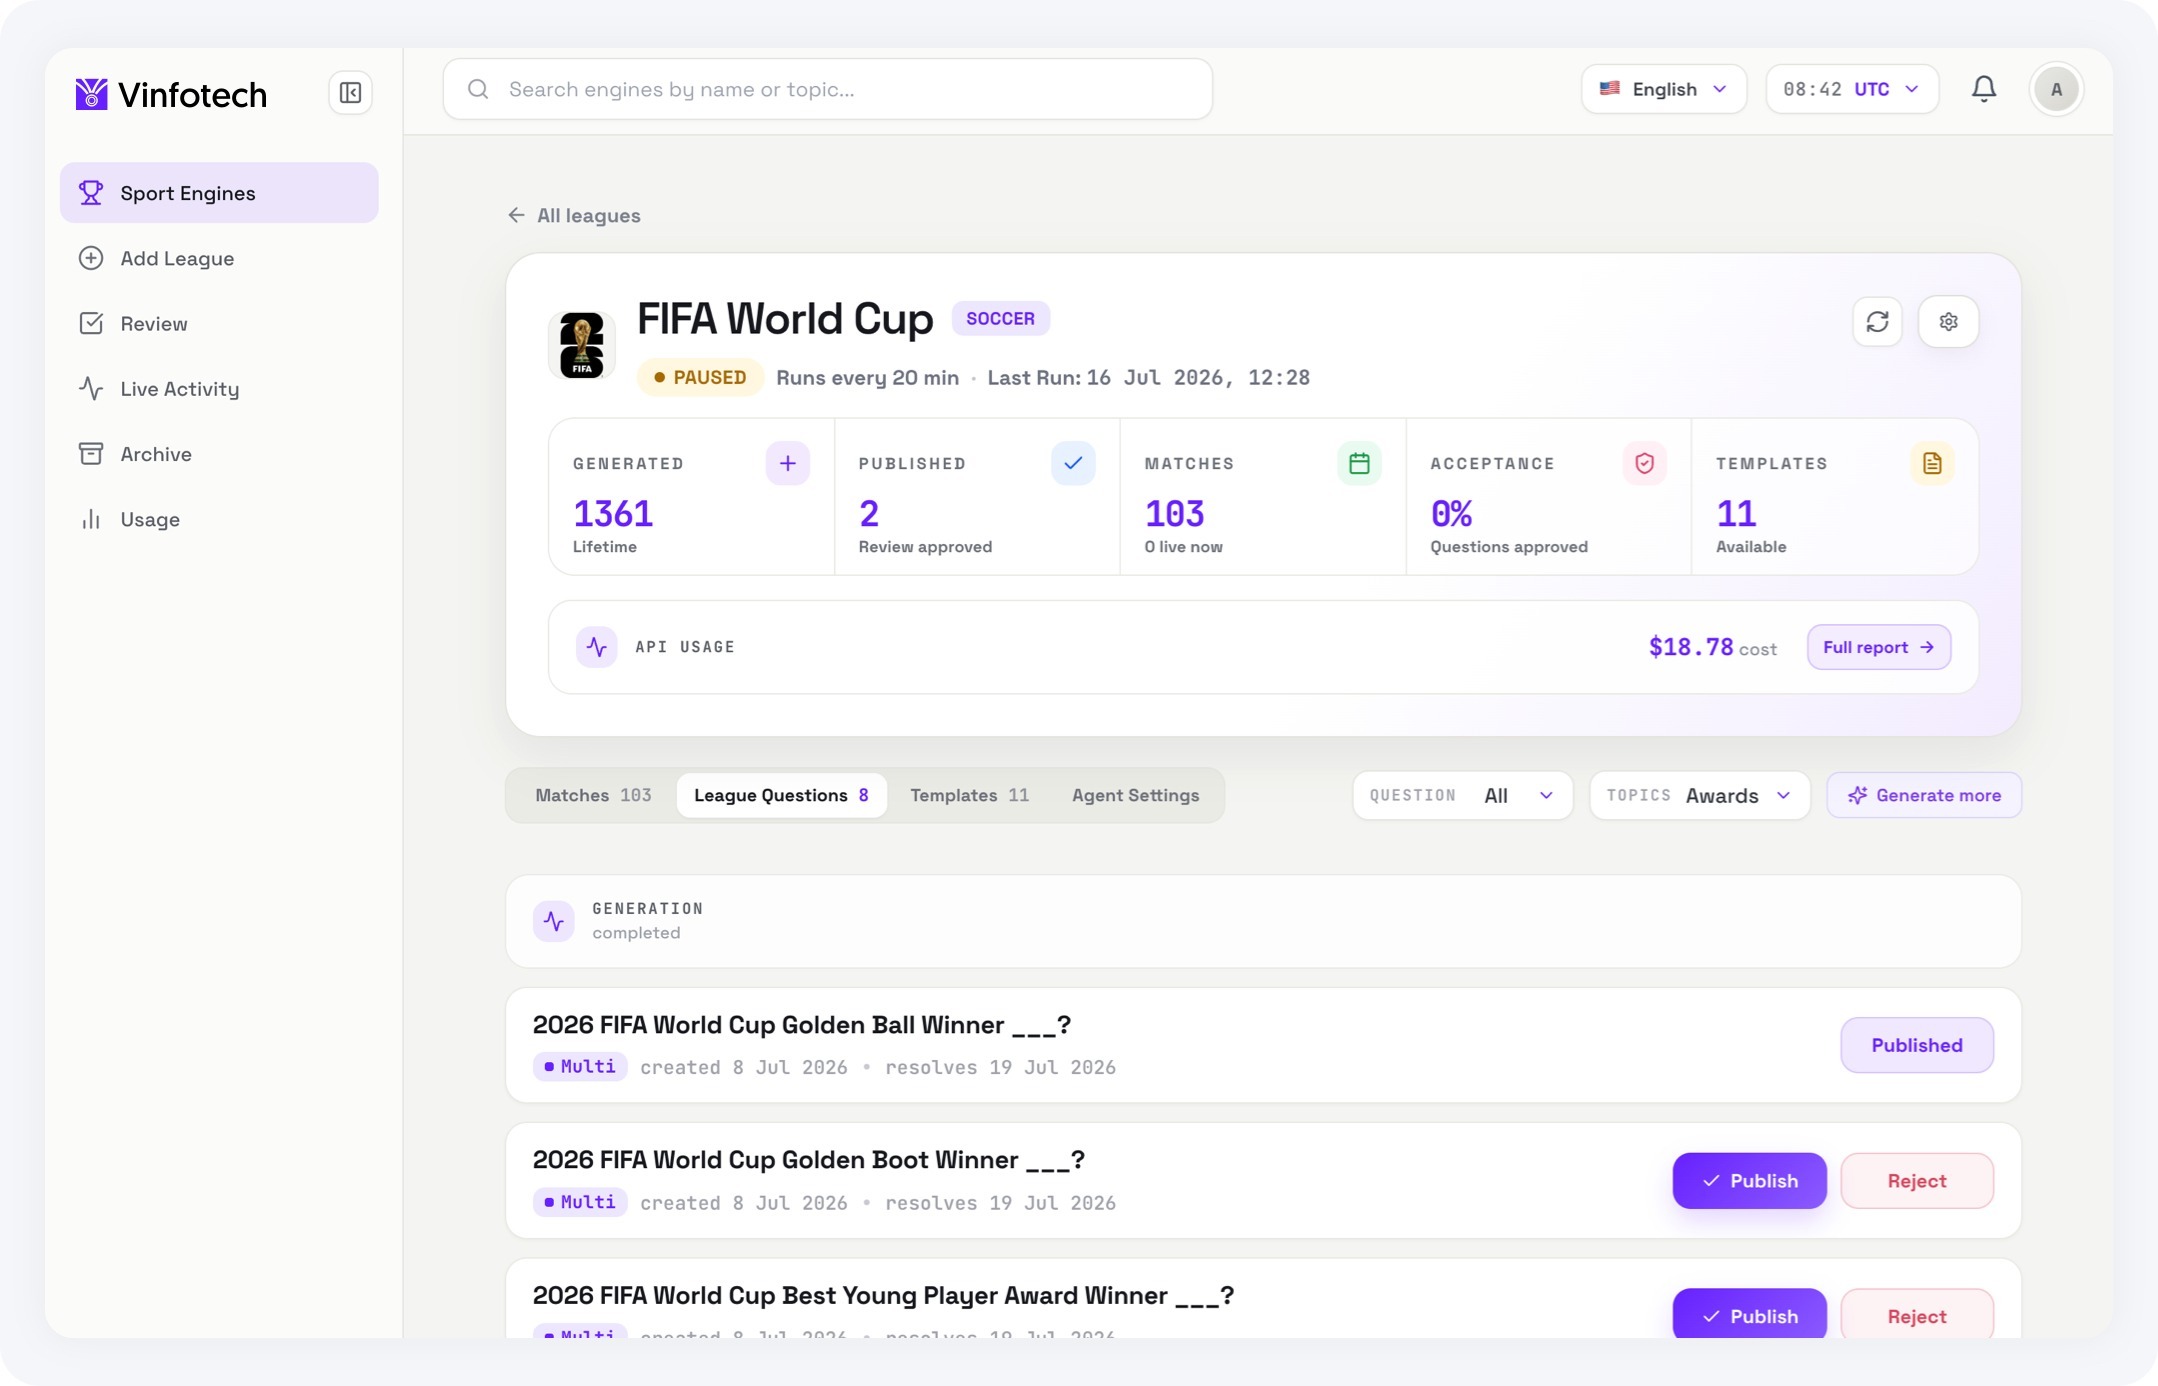The height and width of the screenshot is (1386, 2158).
Task: Click the Sport Engines trophy icon
Action: click(x=91, y=193)
